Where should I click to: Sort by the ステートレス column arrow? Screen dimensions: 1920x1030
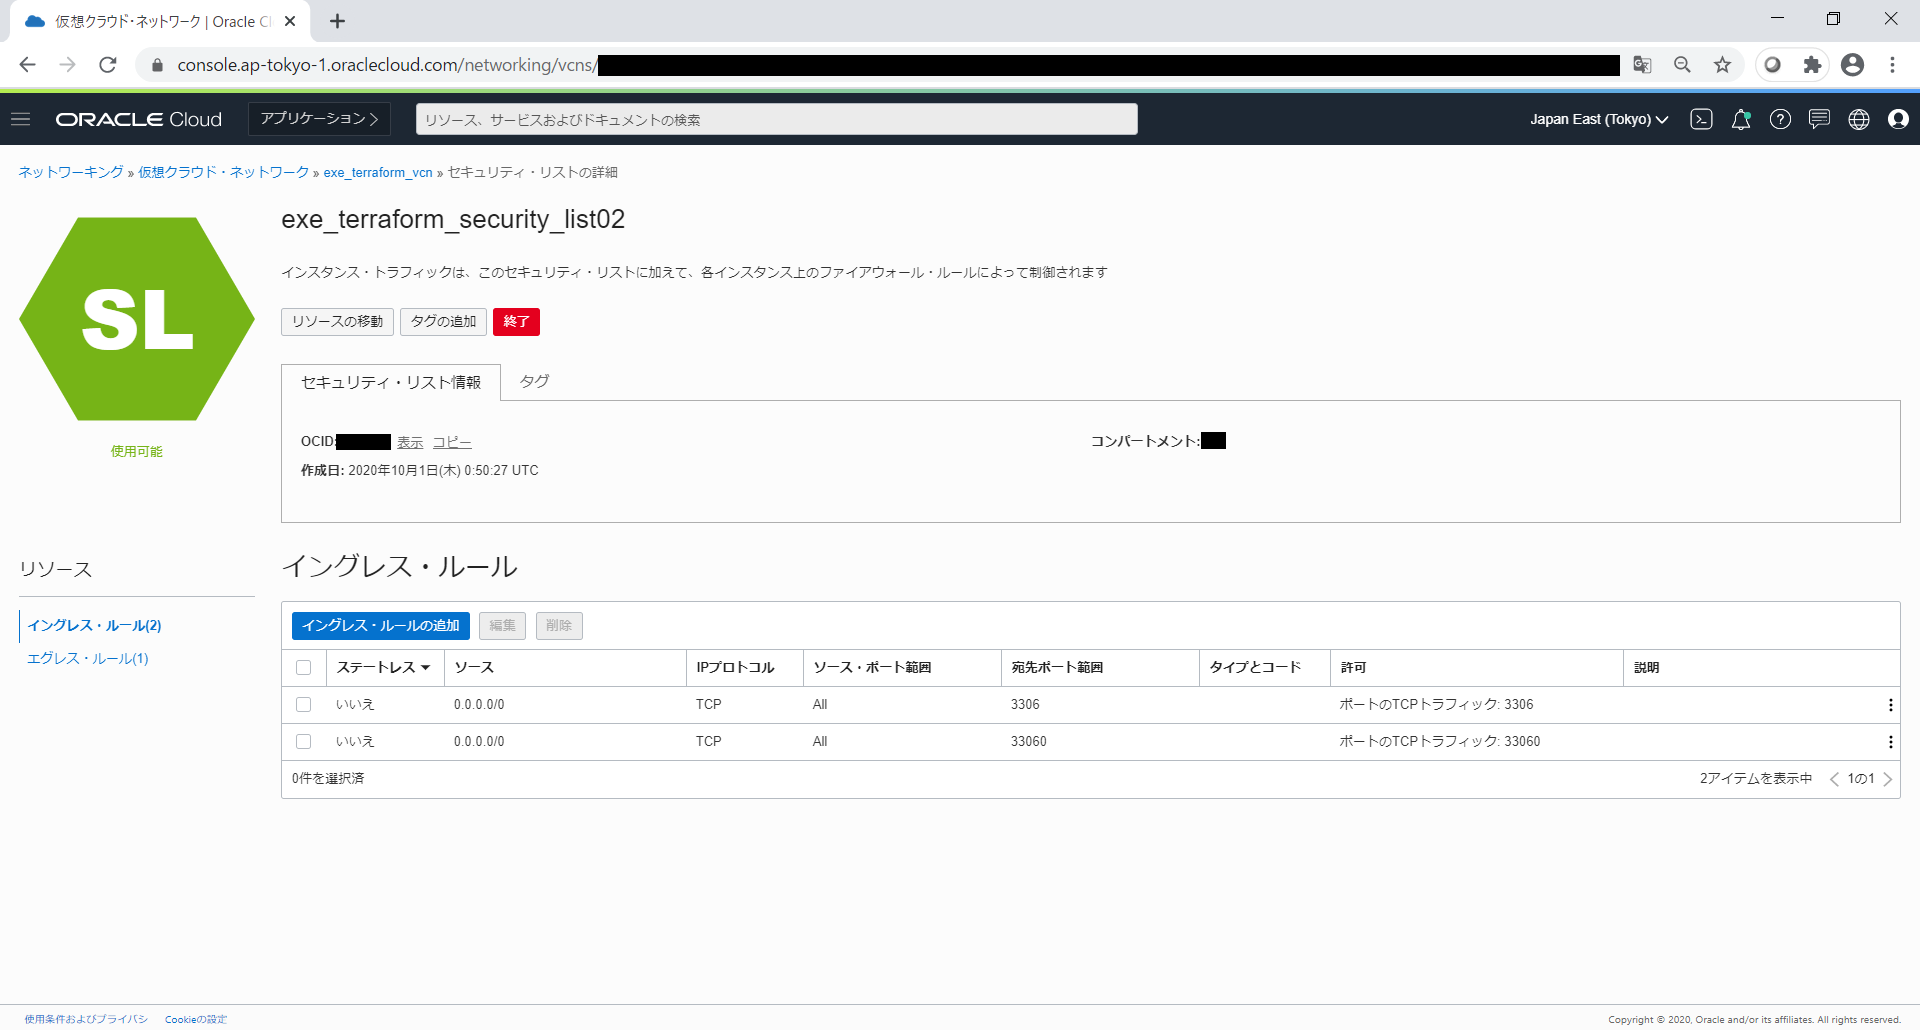point(426,668)
